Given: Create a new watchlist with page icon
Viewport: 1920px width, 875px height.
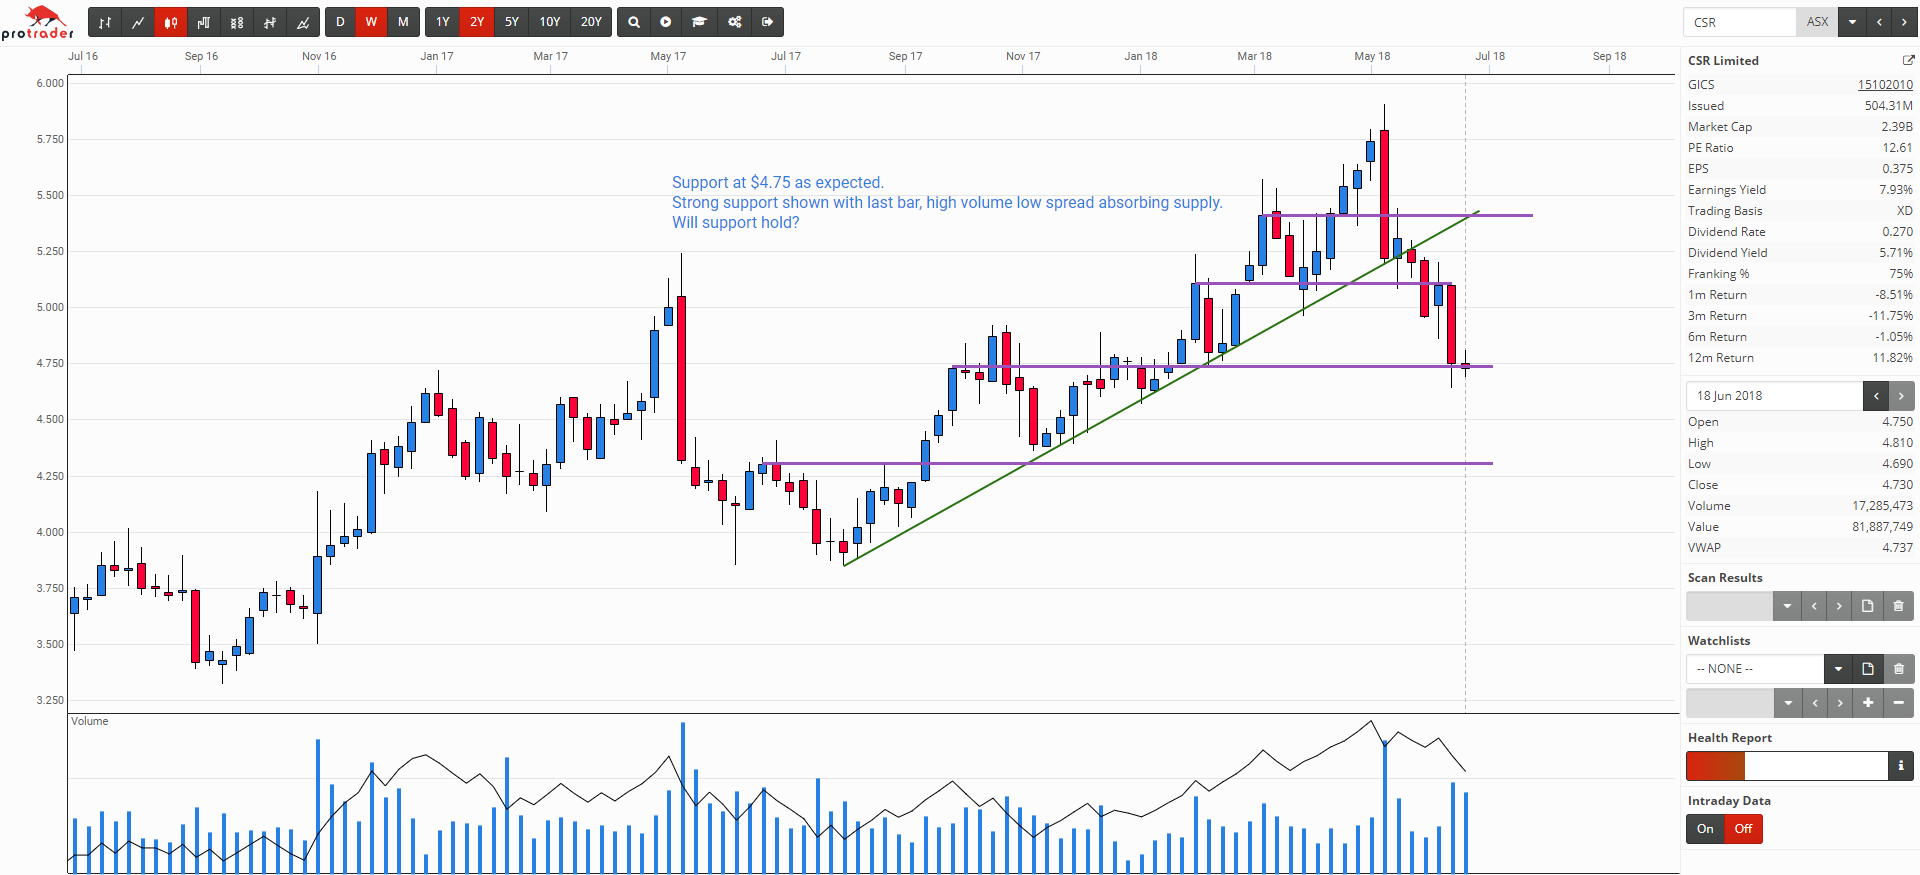Looking at the screenshot, I should tap(1868, 669).
